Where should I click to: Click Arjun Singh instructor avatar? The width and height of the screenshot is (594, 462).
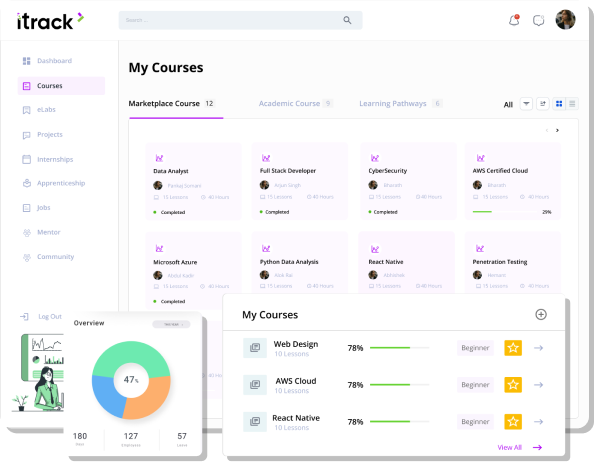pos(264,185)
